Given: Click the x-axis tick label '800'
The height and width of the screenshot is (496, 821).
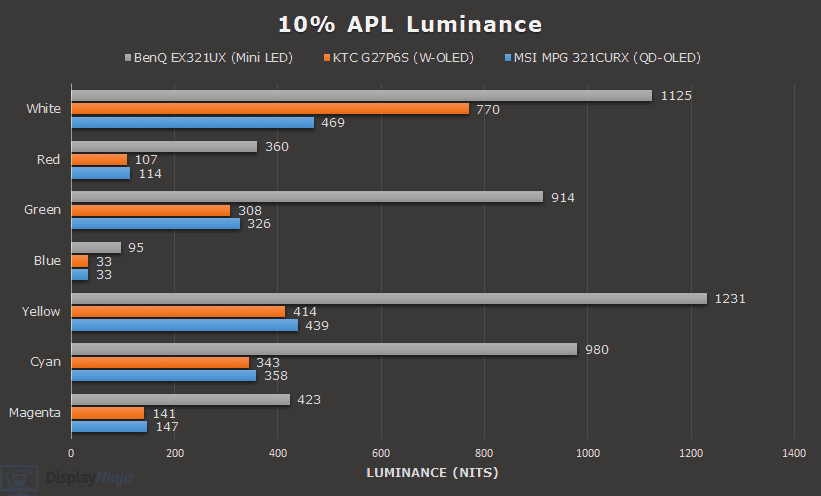Looking at the screenshot, I should (484, 453).
